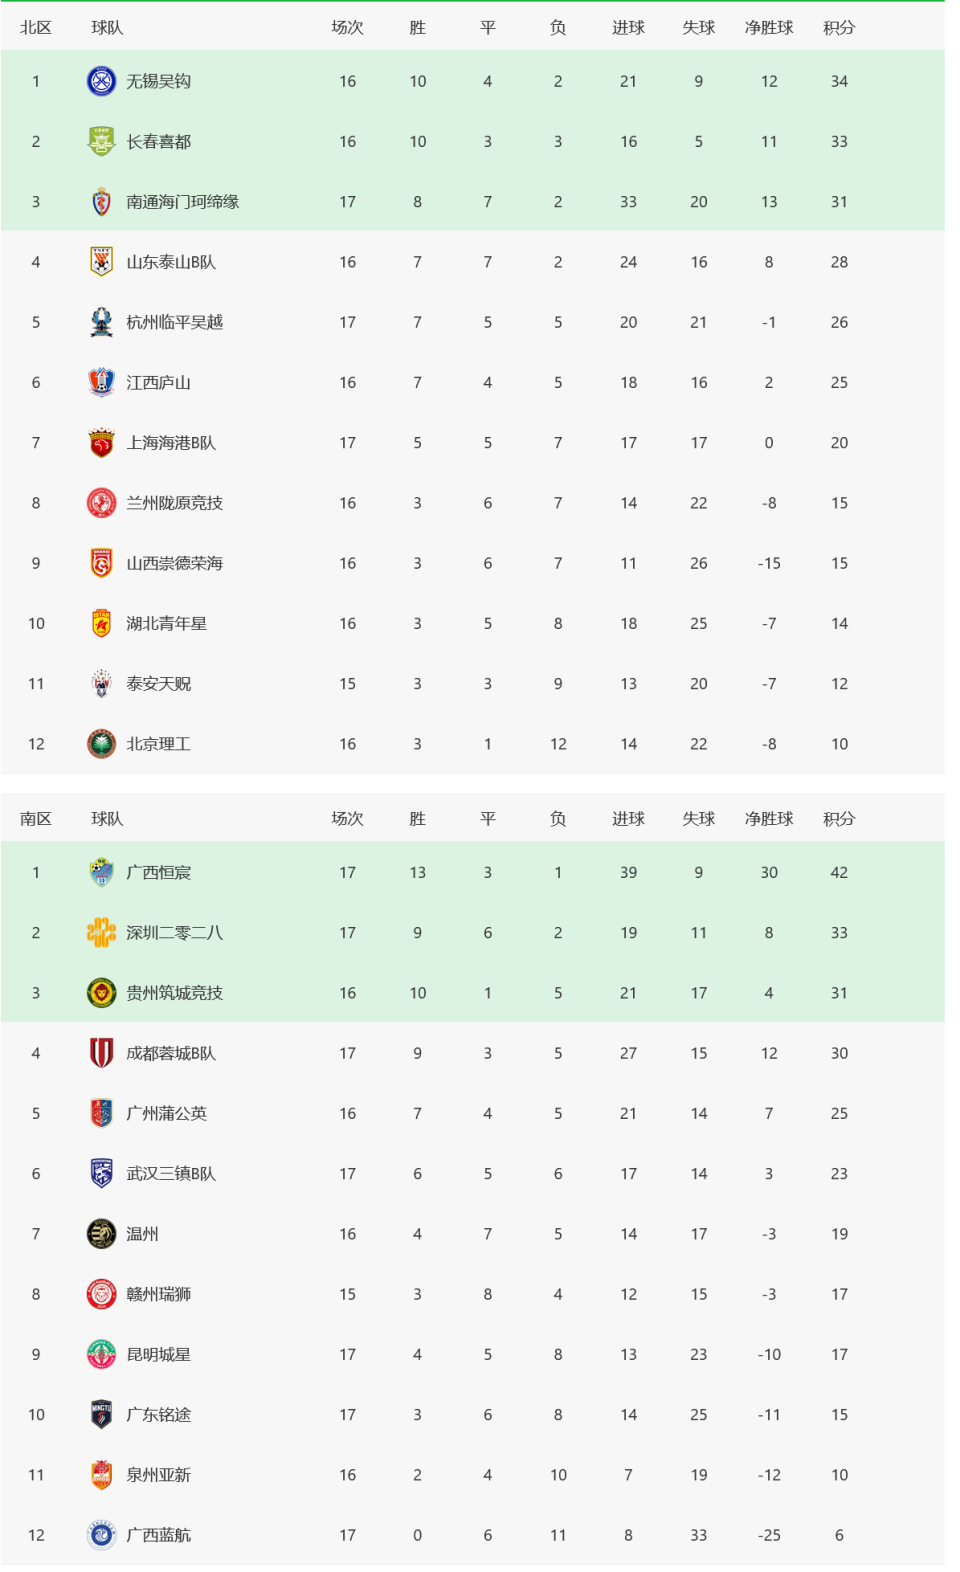Select the 上海海港B队 red crest icon
The image size is (960, 1572).
pyautogui.click(x=101, y=443)
